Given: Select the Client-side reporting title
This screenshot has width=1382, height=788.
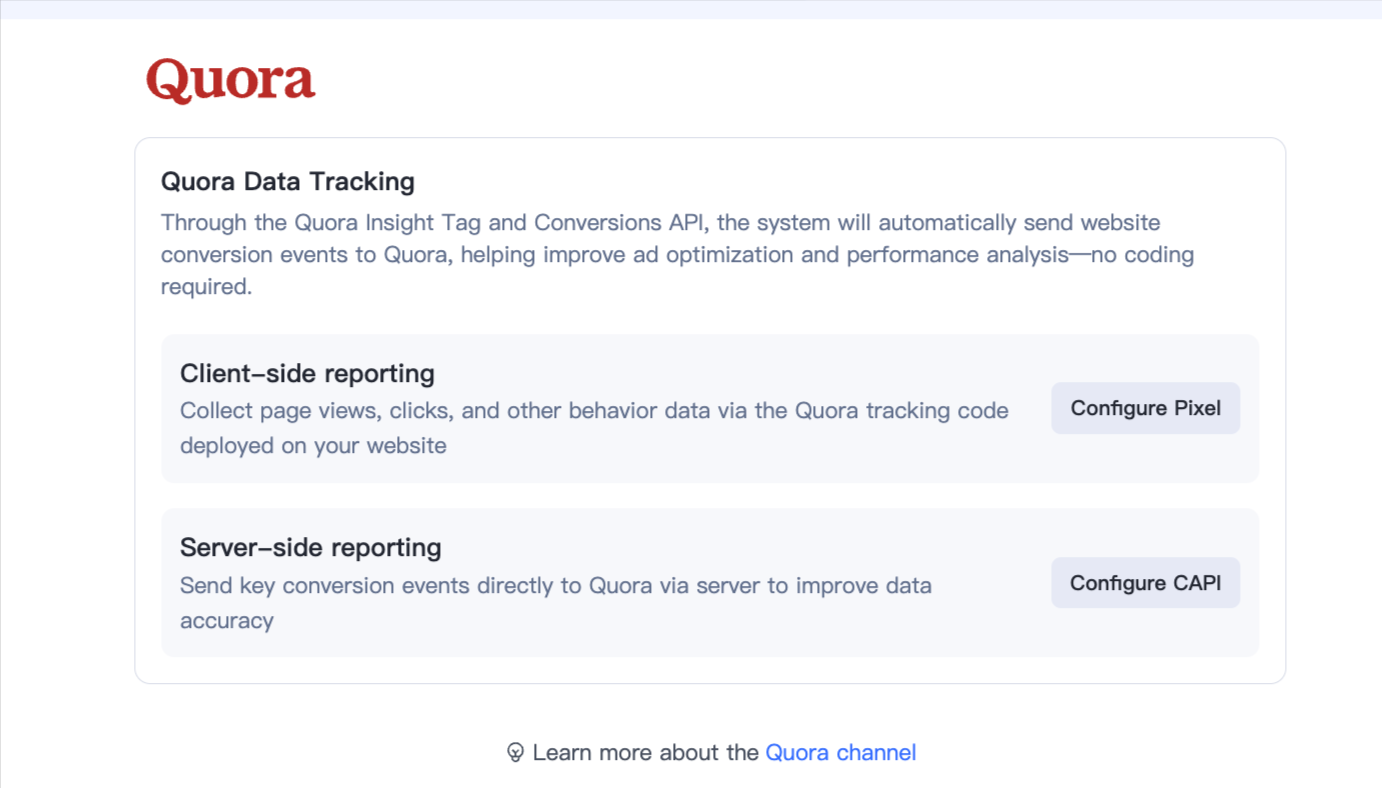Looking at the screenshot, I should [307, 374].
